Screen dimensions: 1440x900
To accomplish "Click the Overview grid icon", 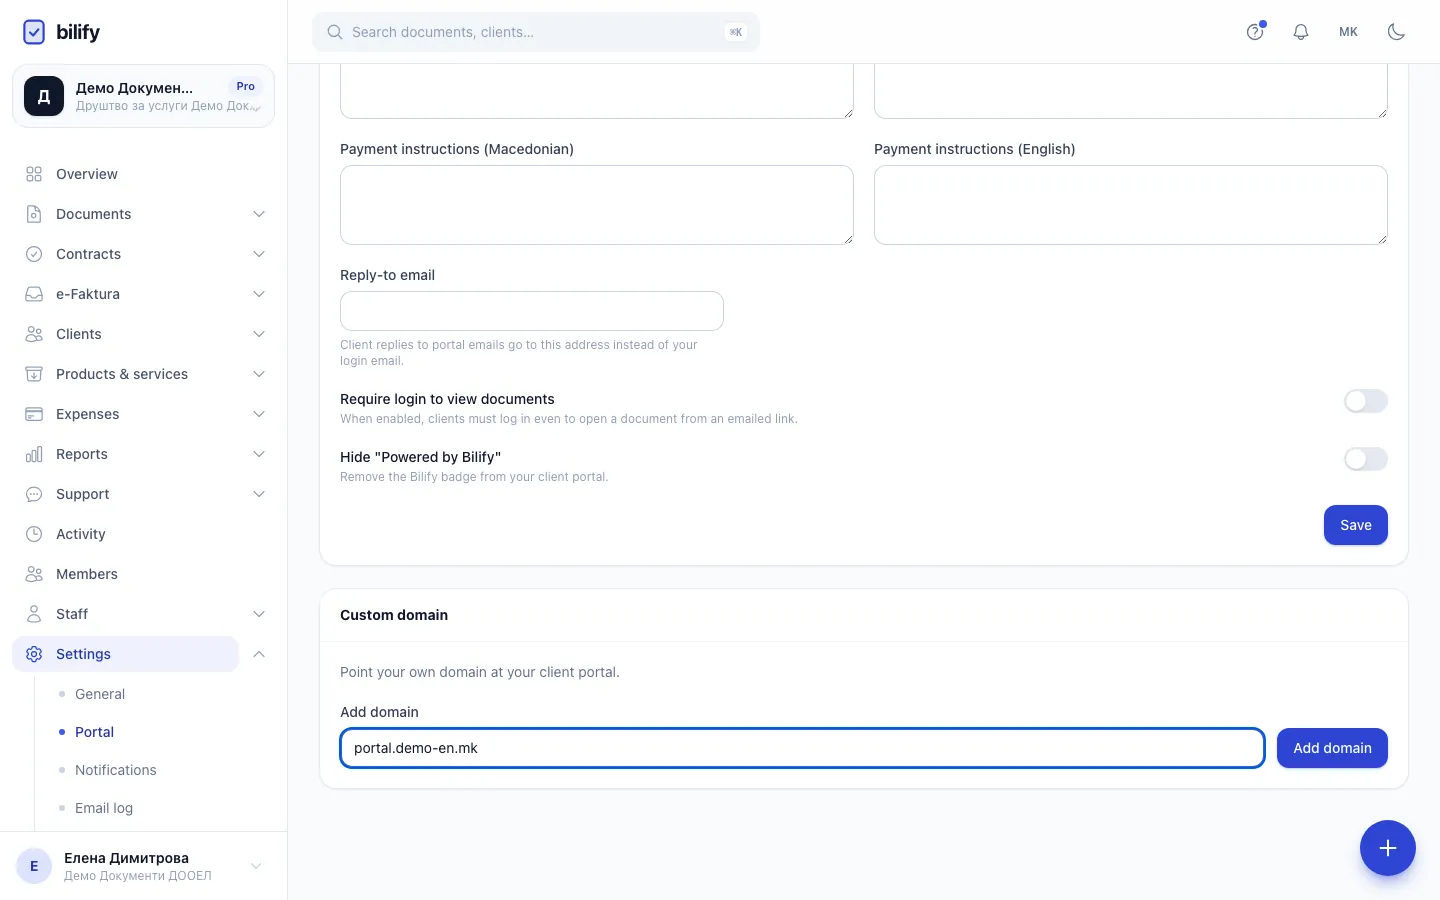I will 34,174.
